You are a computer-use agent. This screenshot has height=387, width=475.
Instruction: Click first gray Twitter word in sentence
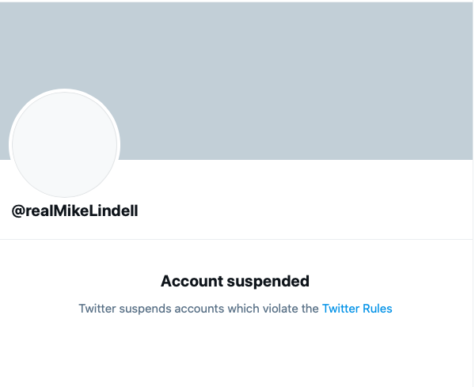click(97, 309)
